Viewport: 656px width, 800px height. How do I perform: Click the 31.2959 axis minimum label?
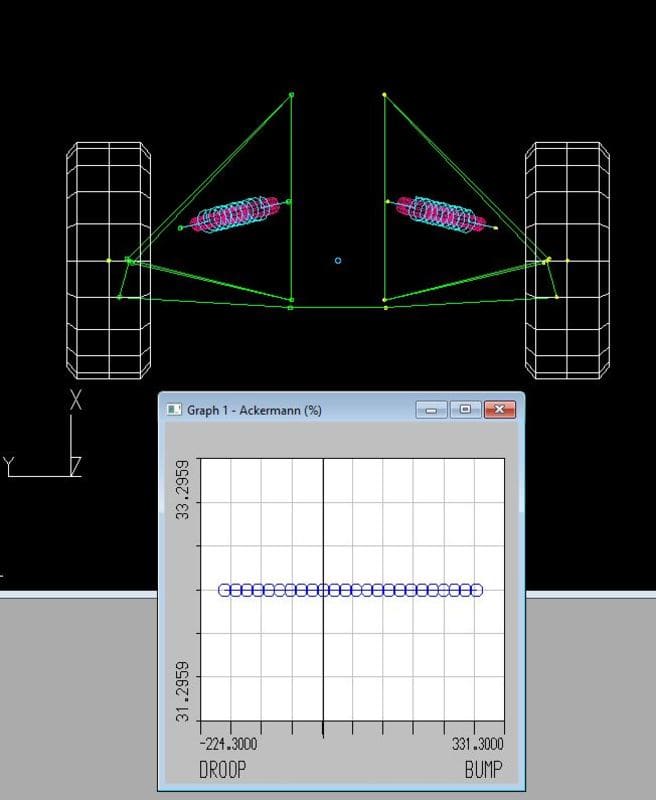pos(183,692)
